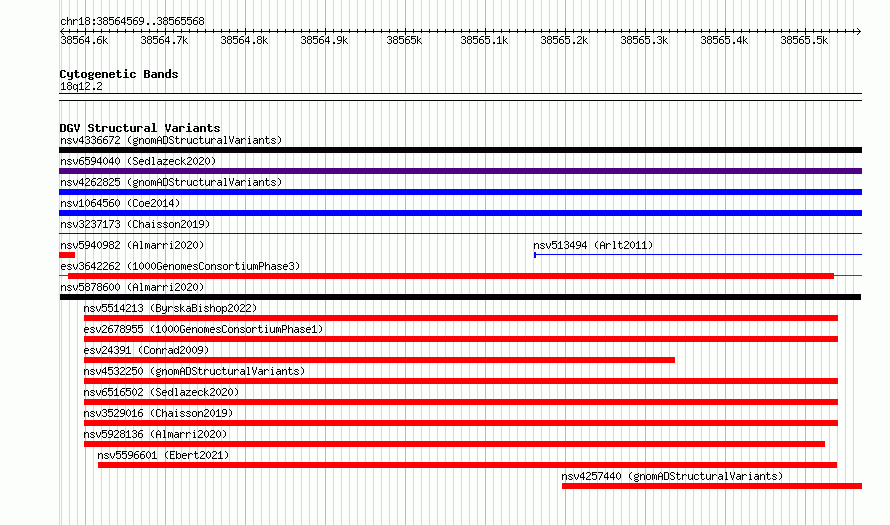Click the red nsv6516502 variant bar
The width and height of the screenshot is (890, 525).
click(461, 402)
